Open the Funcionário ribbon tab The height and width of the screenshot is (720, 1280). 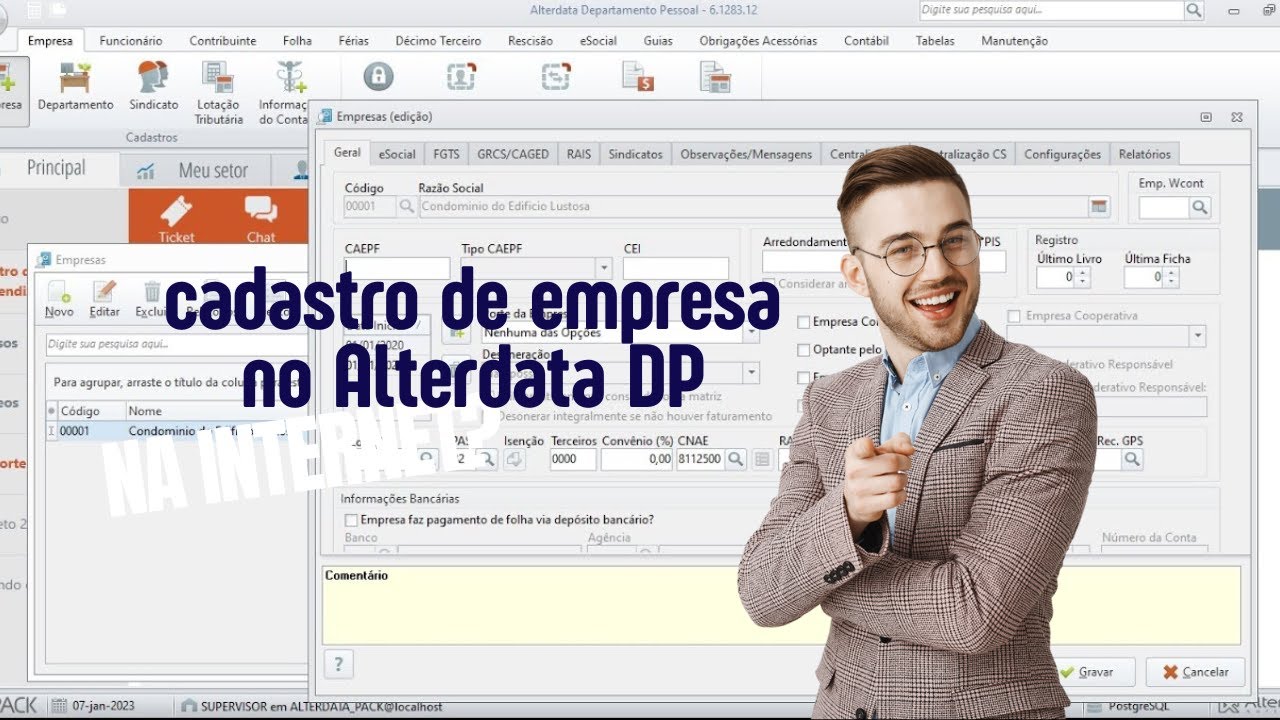(x=130, y=41)
